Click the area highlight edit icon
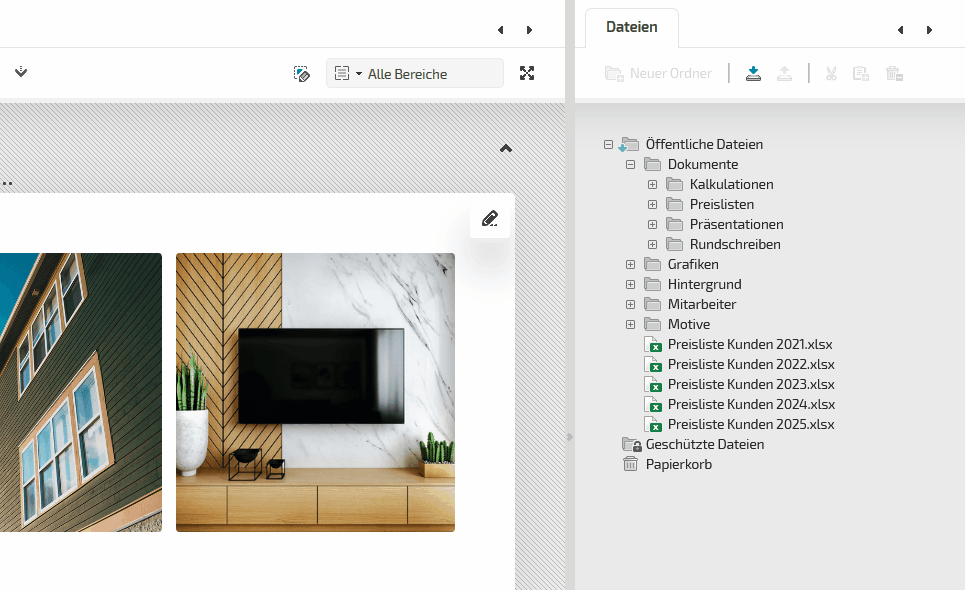Screen dimensions: 965x590 click(302, 73)
